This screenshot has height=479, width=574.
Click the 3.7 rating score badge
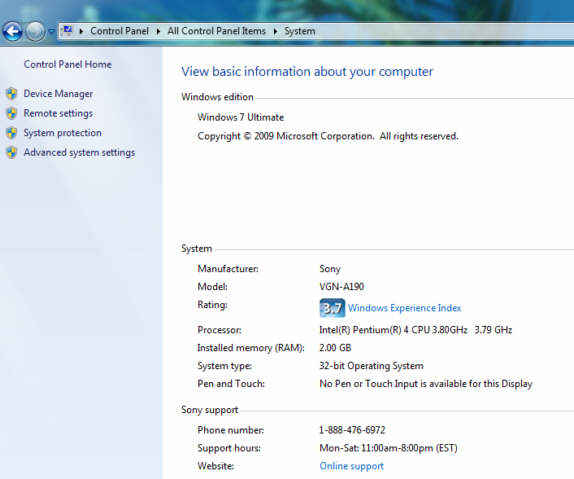pyautogui.click(x=332, y=308)
